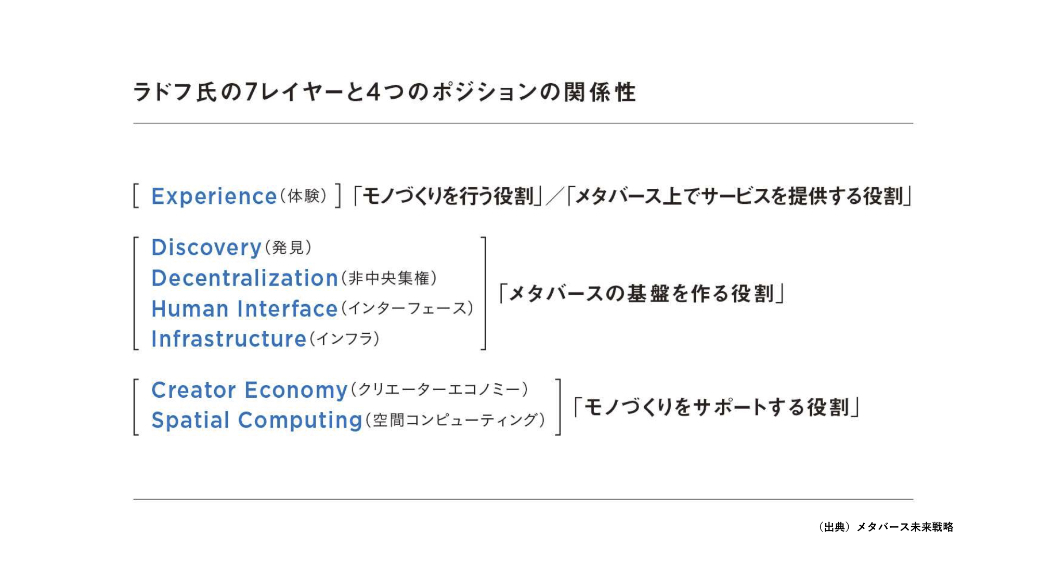Click the (インフラ) annotation

click(344, 339)
